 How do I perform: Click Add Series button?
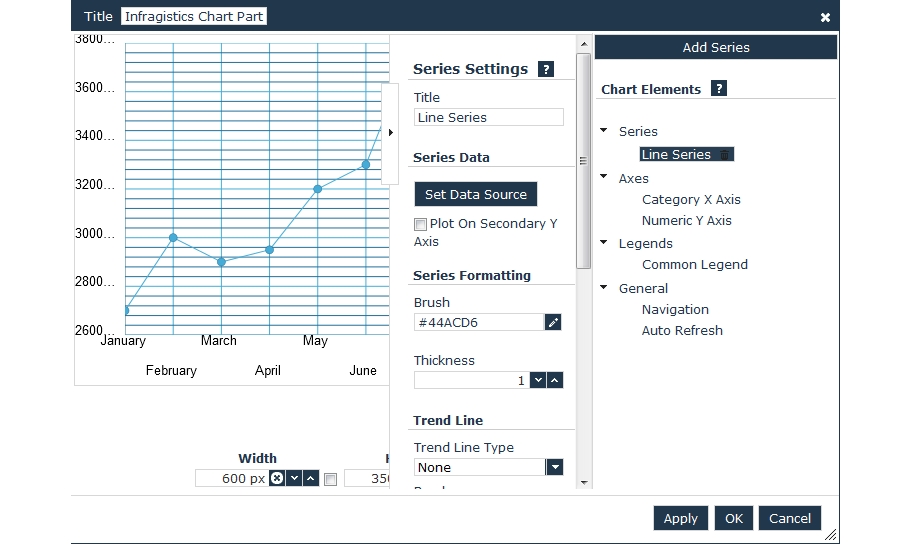[716, 48]
